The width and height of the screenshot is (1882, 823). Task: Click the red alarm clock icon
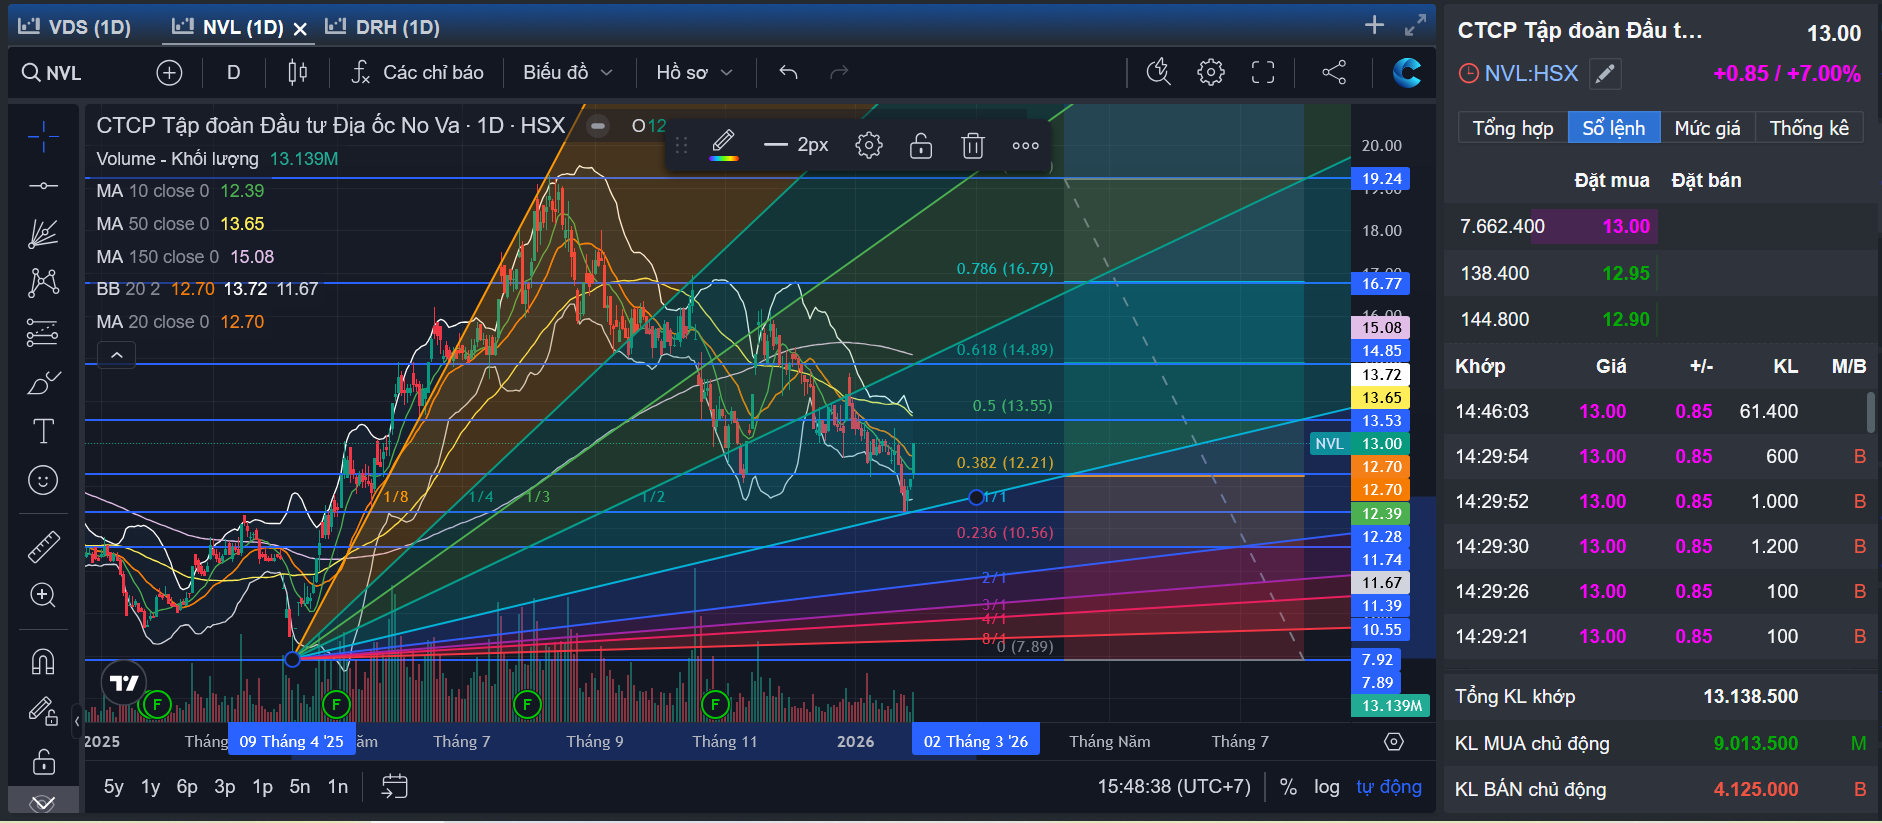coord(1468,73)
